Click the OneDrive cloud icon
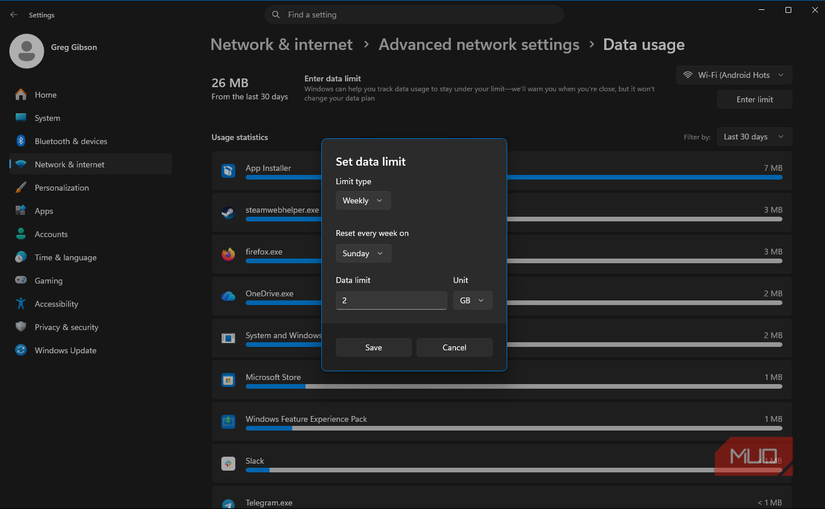 (228, 296)
